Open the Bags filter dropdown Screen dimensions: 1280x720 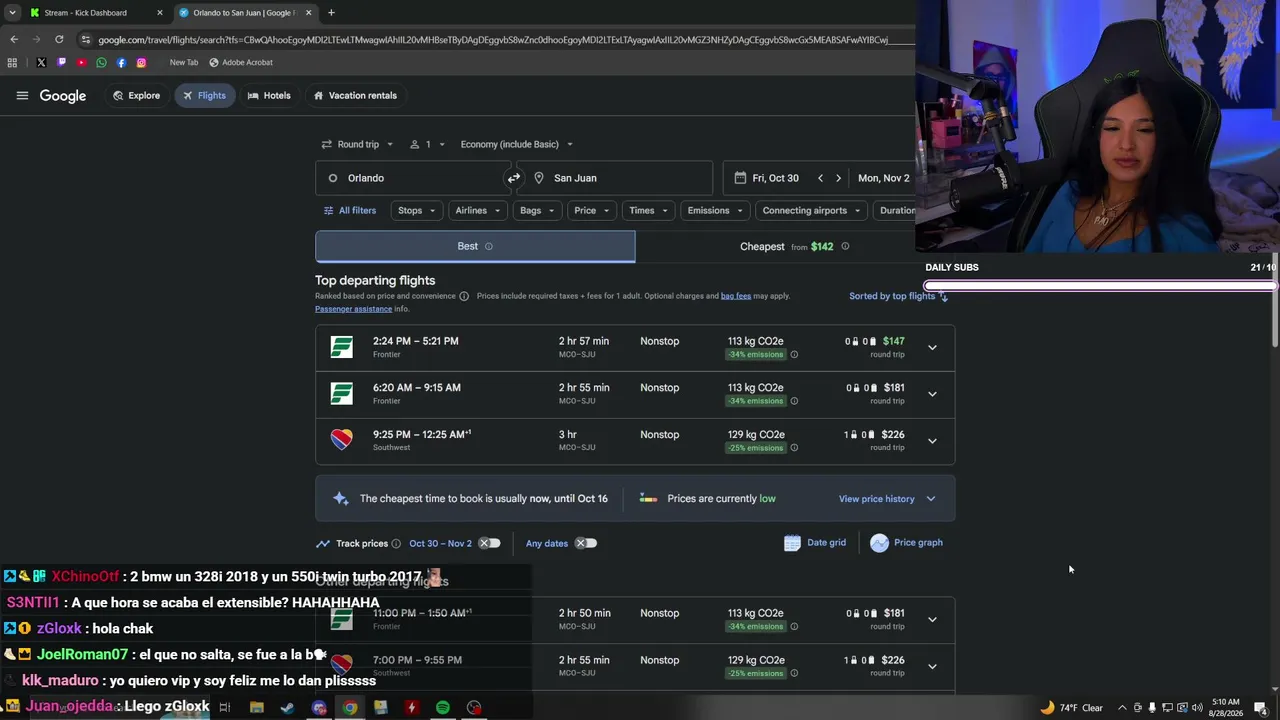537,211
